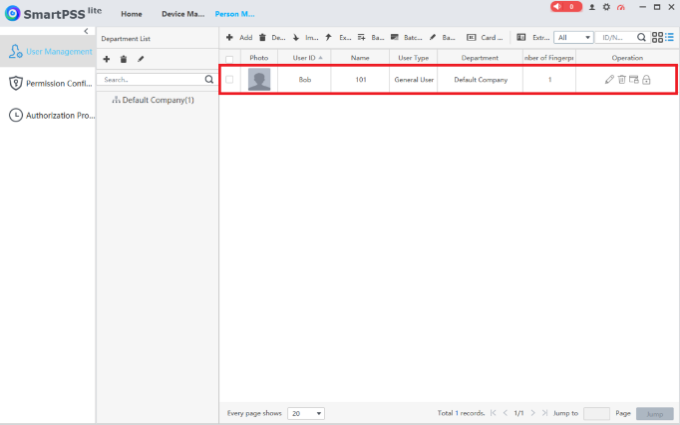680x425 pixels.
Task: Switch to the Person Management tab
Action: [235, 14]
